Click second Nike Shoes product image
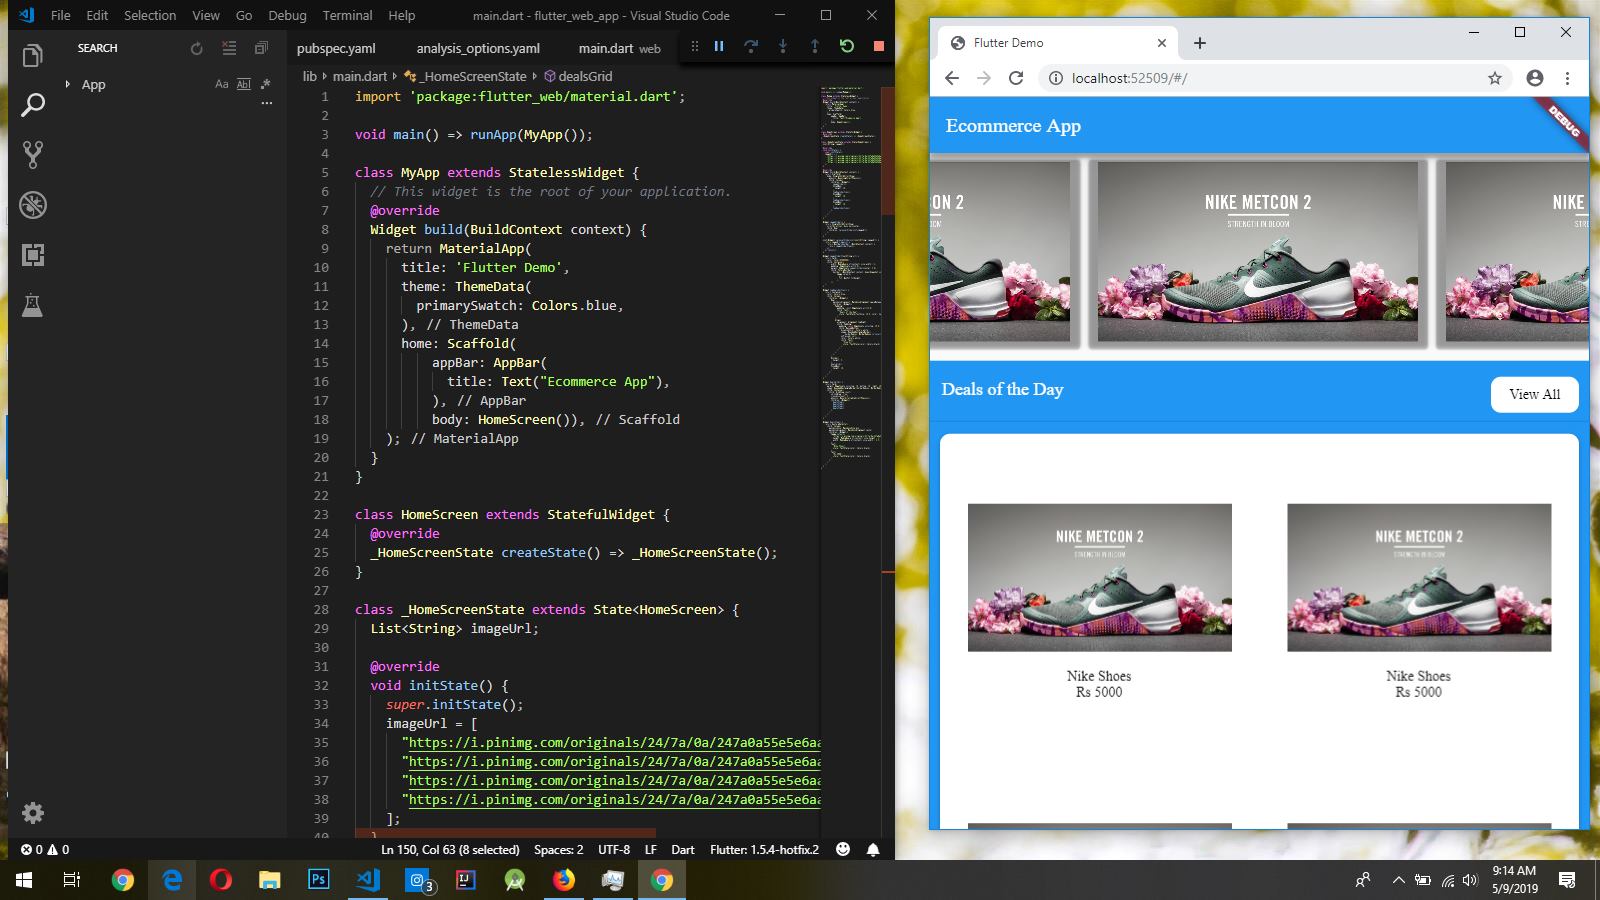1600x900 pixels. pos(1418,578)
